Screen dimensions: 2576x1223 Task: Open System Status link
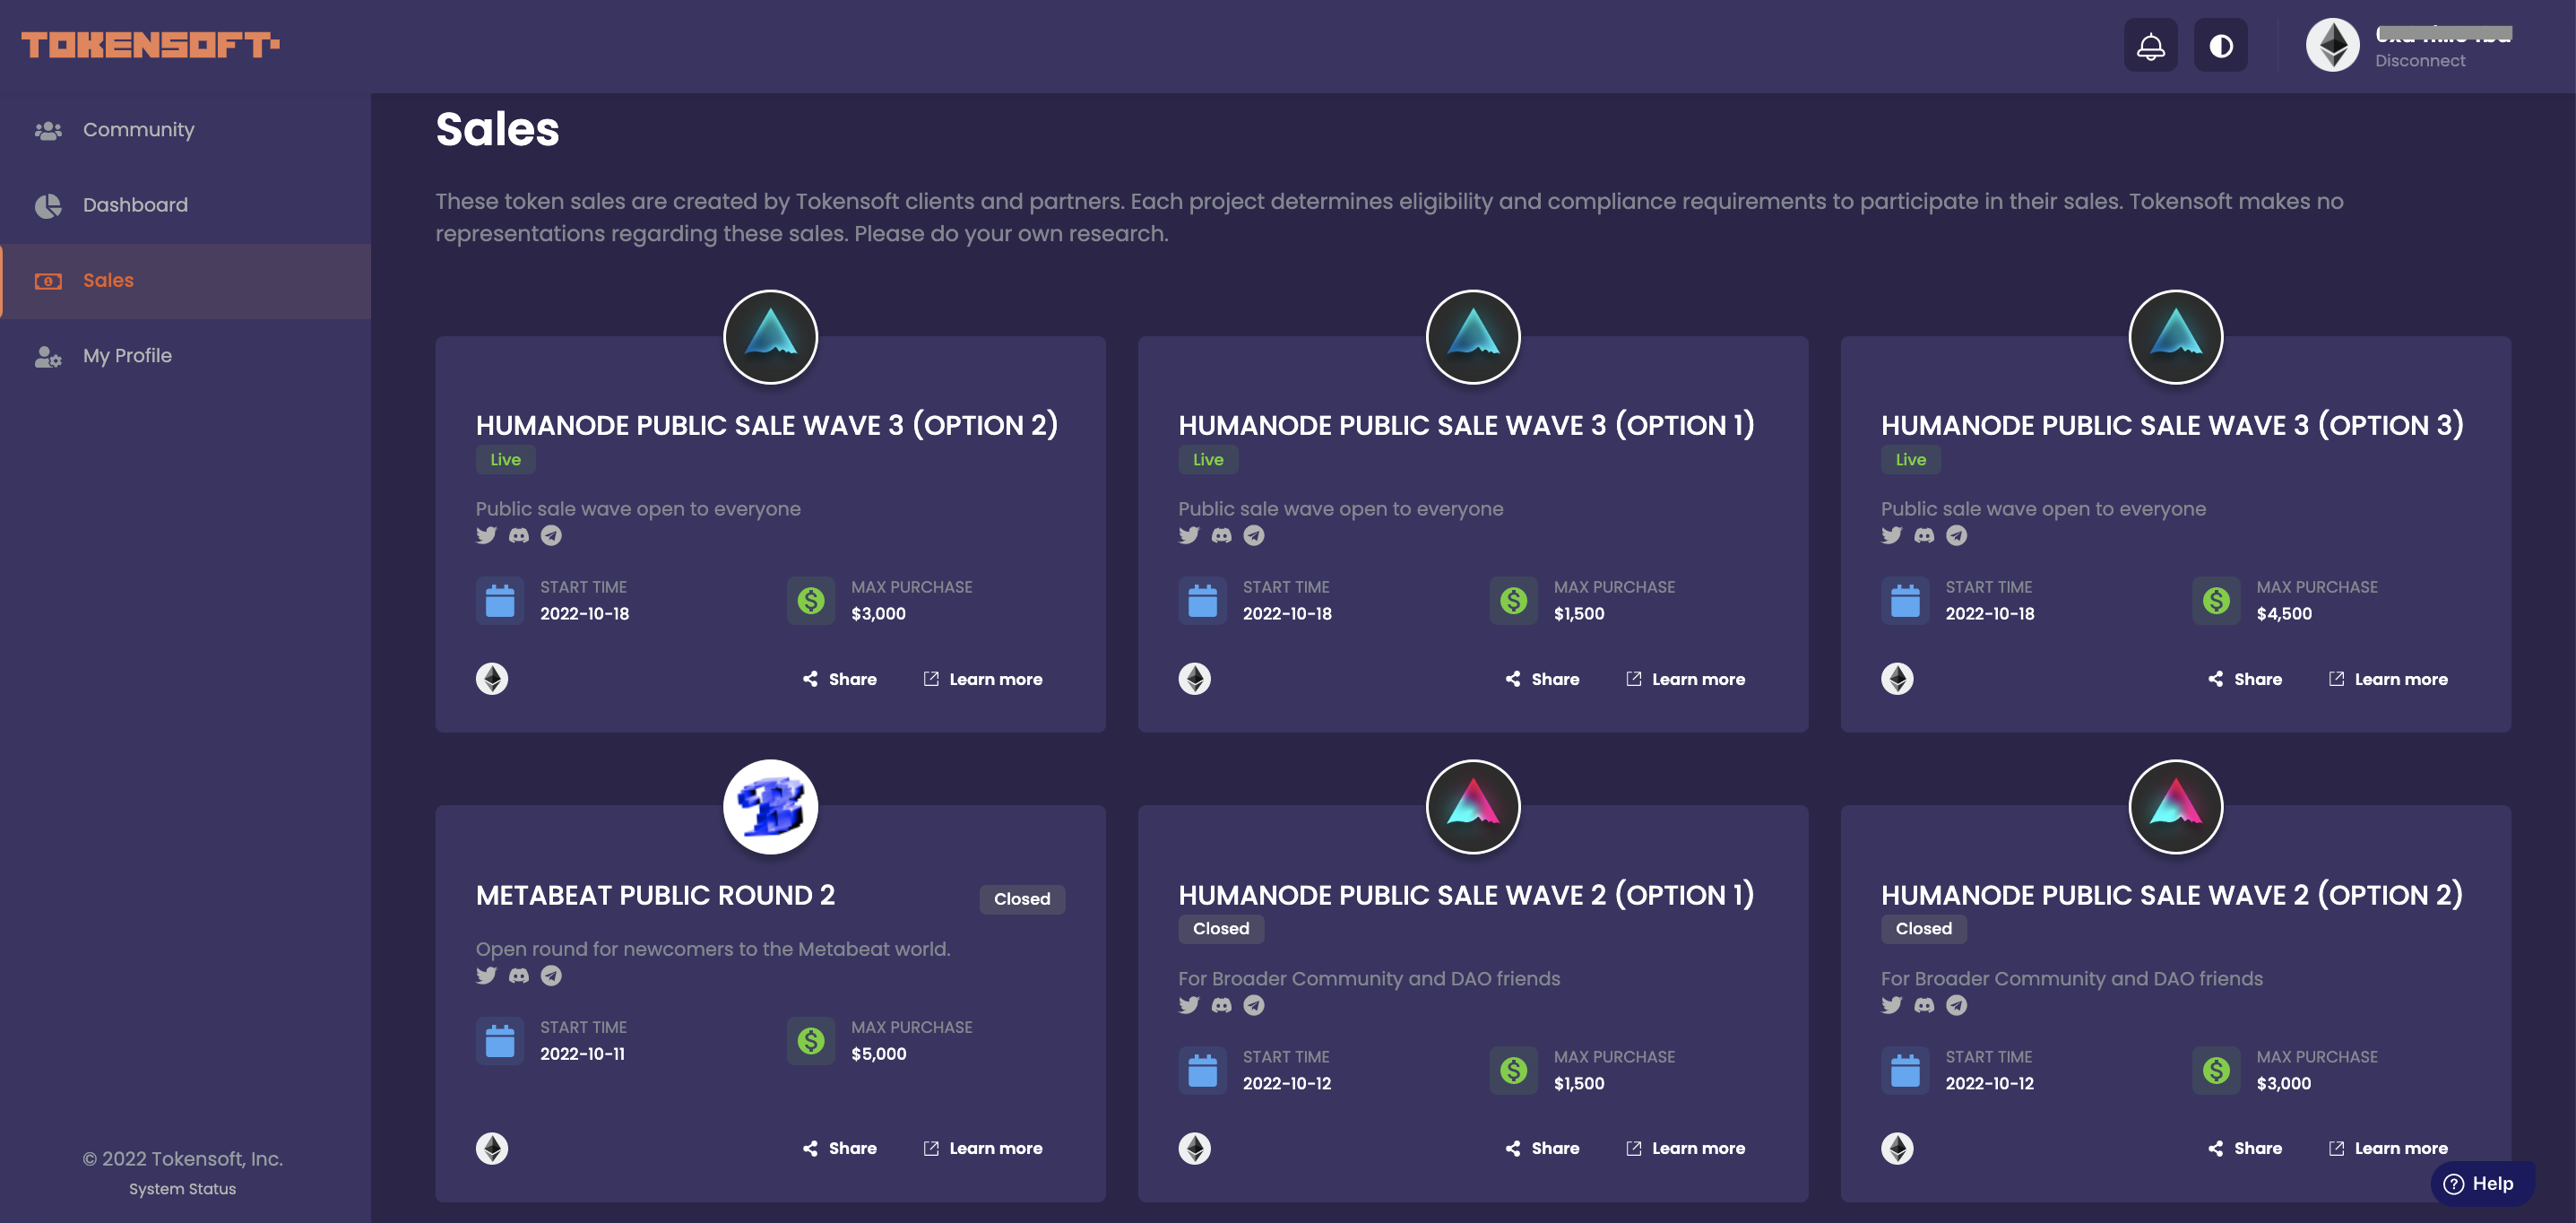coord(182,1188)
